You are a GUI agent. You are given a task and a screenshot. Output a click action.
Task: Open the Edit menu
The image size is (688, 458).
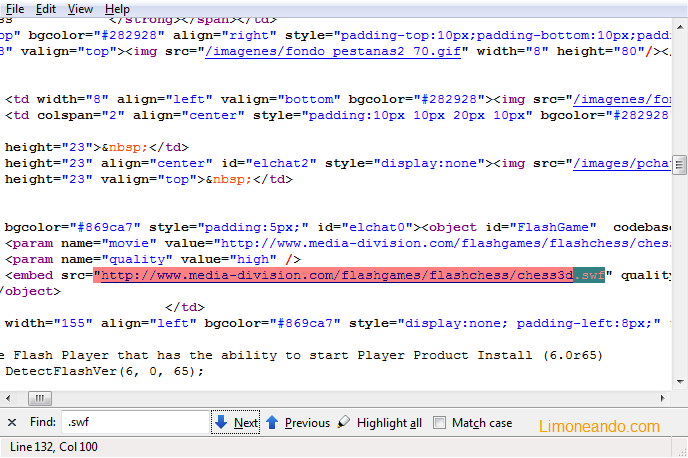pos(46,9)
